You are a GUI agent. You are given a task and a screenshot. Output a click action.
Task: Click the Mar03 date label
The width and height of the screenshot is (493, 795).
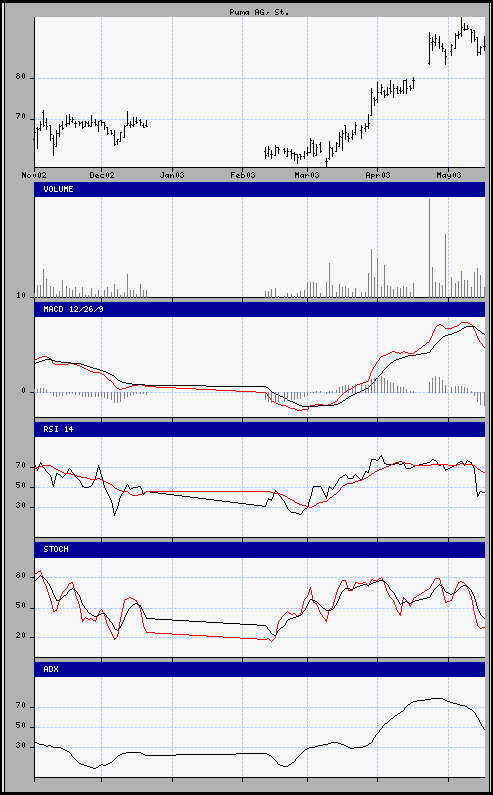[307, 175]
